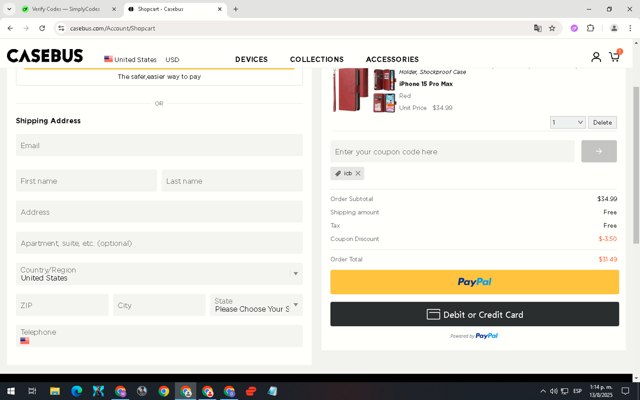Click the red wallet case main thumbnail
This screenshot has height=400, width=640.
point(350,90)
